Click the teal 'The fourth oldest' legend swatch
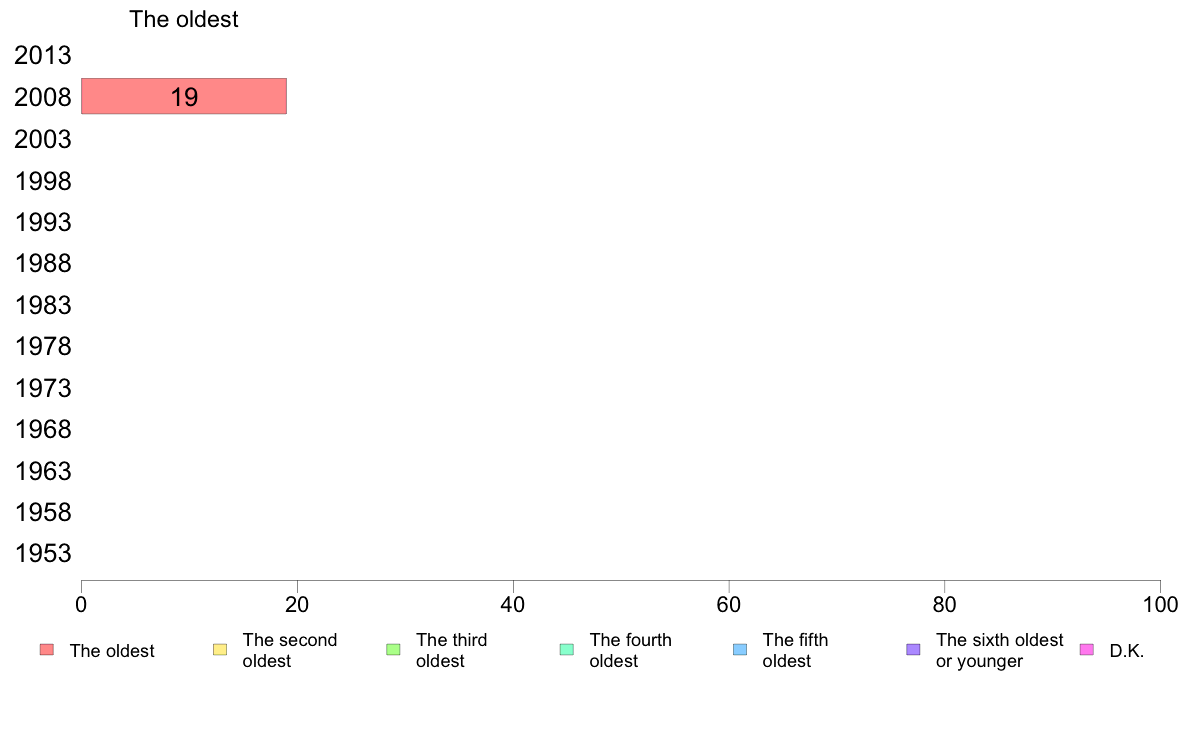Screen dimensions: 1188x736 [x=567, y=650]
